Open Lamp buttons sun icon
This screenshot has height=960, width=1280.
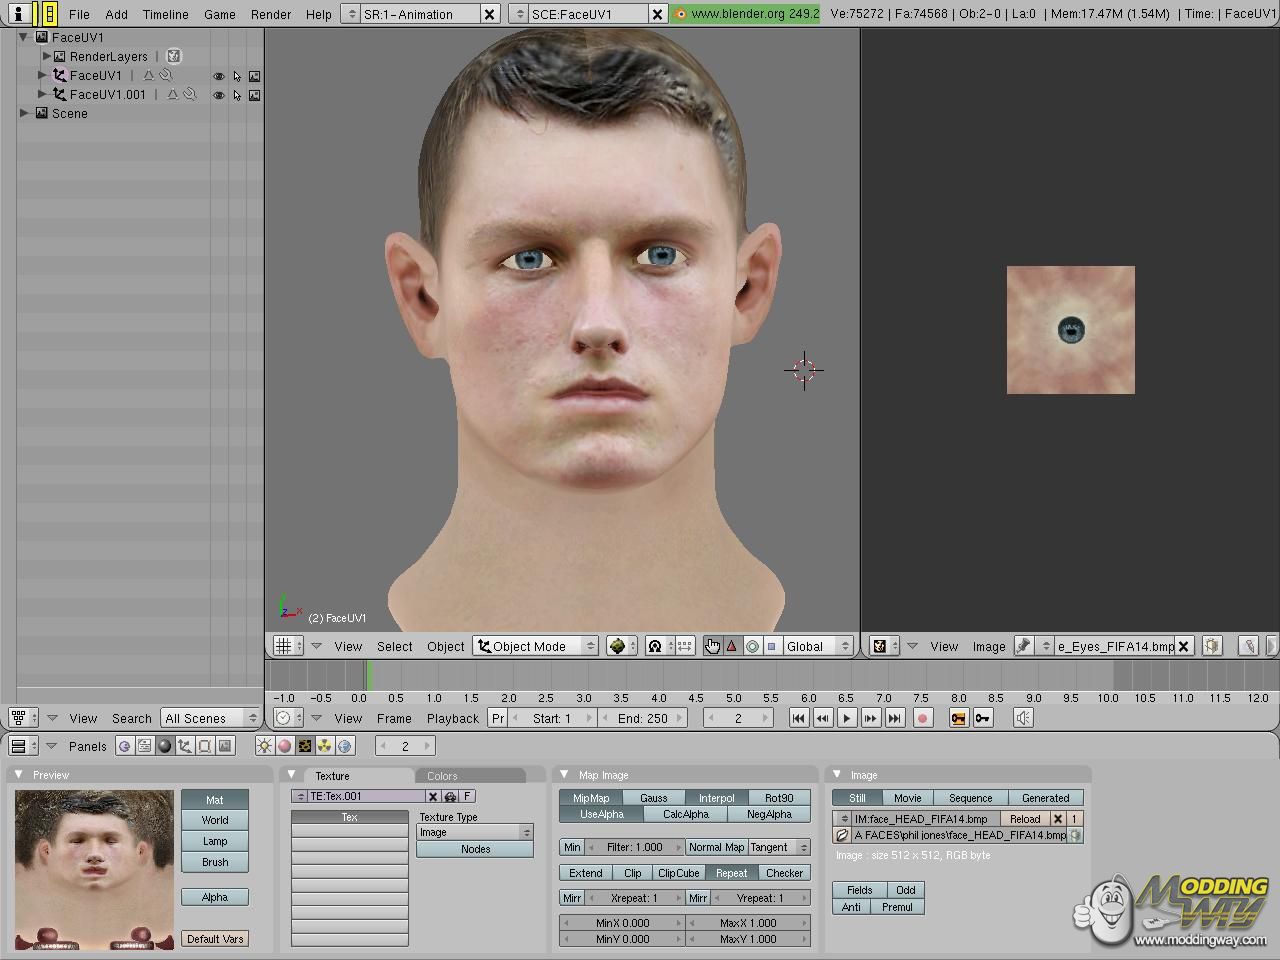tap(265, 746)
